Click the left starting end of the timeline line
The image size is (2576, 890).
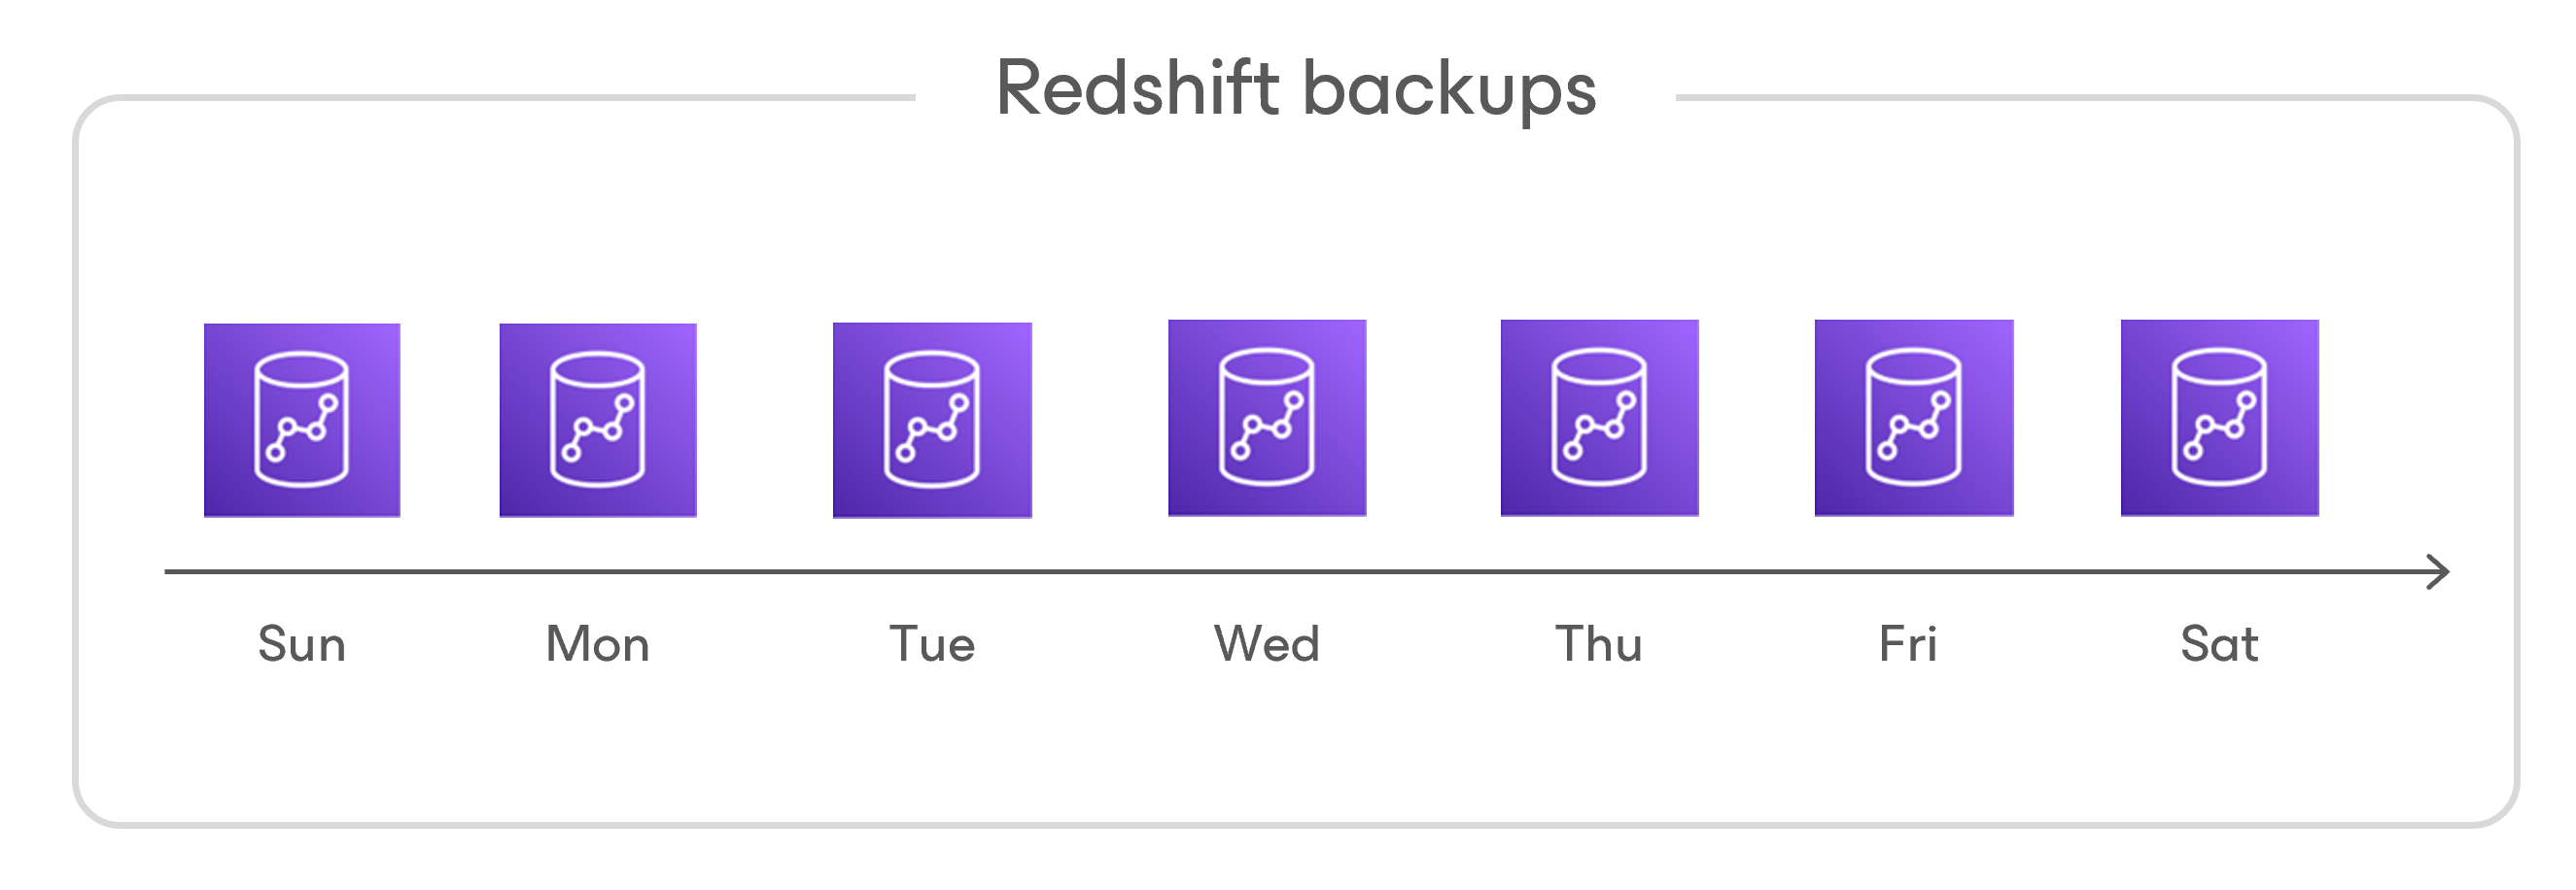coord(170,572)
